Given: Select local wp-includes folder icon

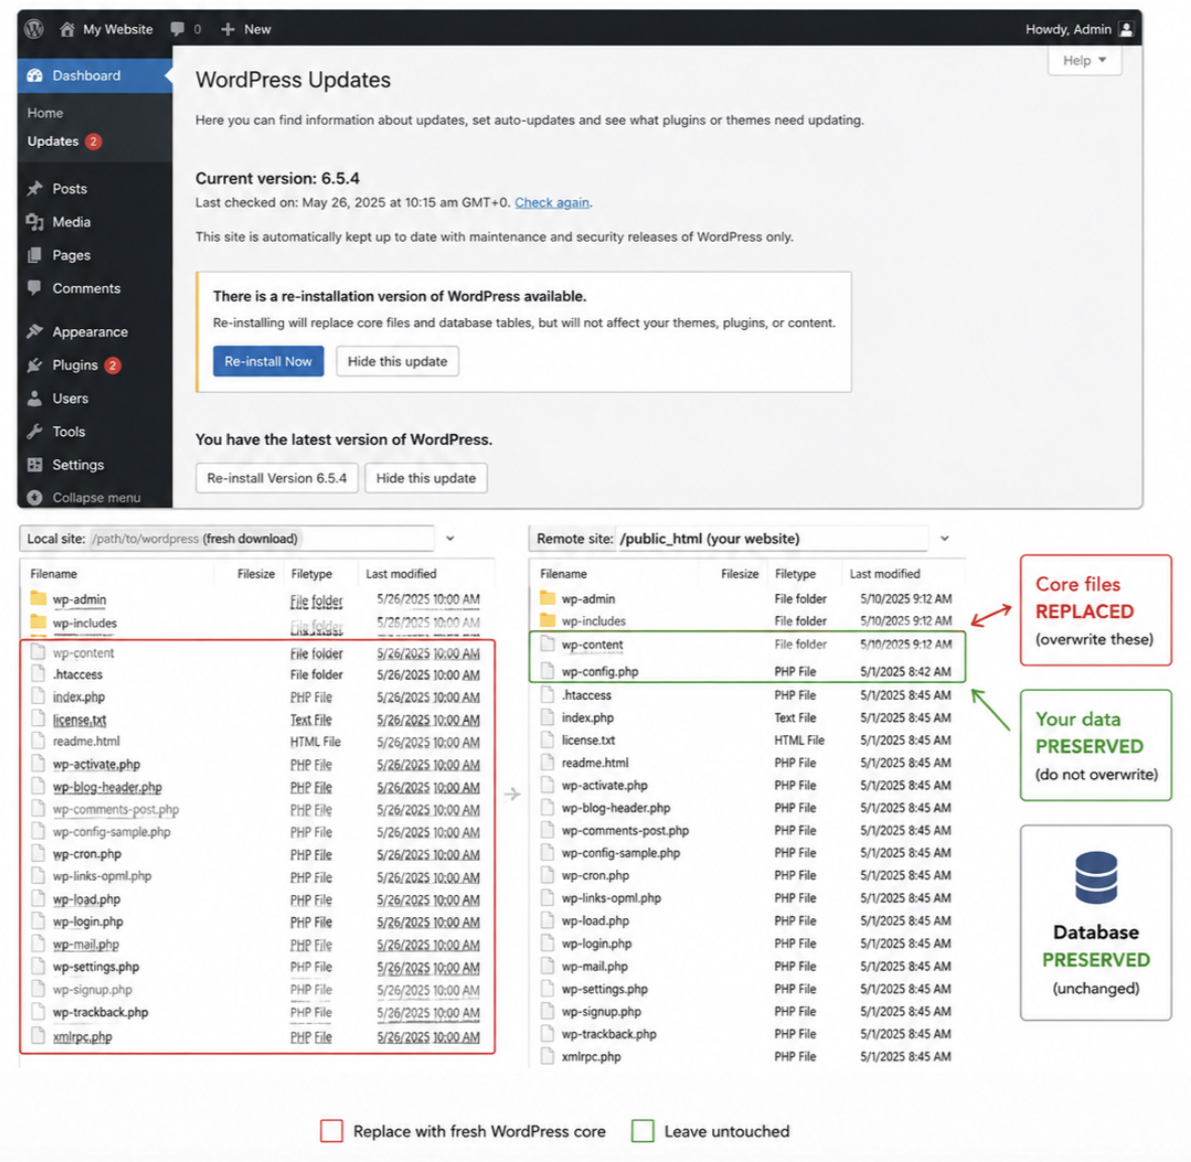Looking at the screenshot, I should 38,622.
